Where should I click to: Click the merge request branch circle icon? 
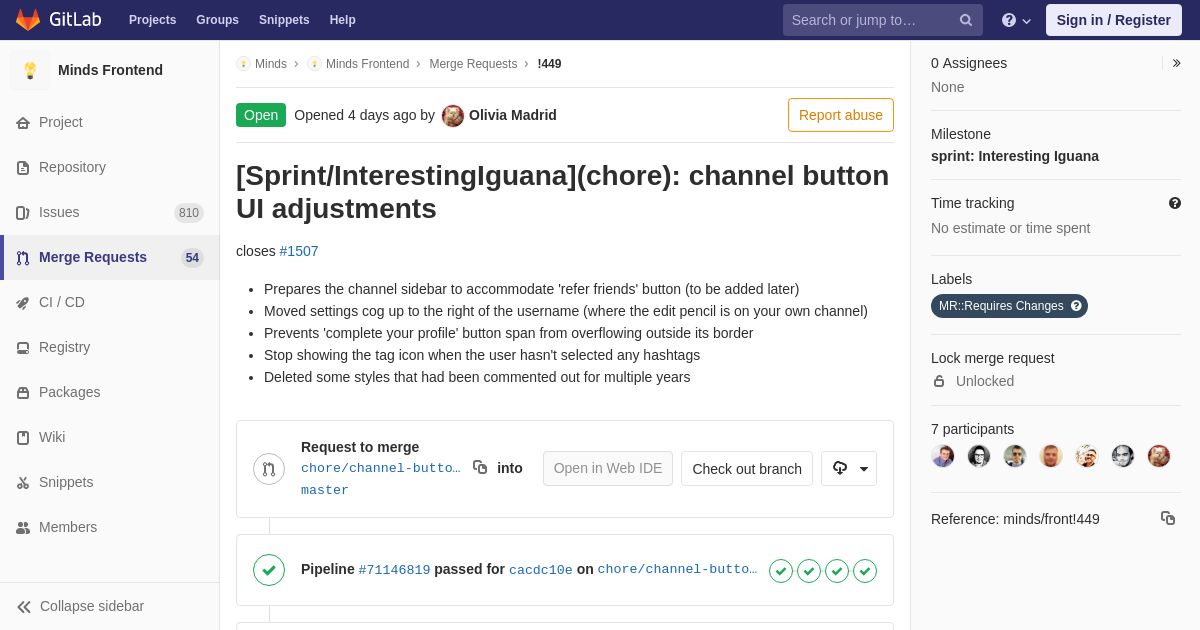tap(269, 468)
